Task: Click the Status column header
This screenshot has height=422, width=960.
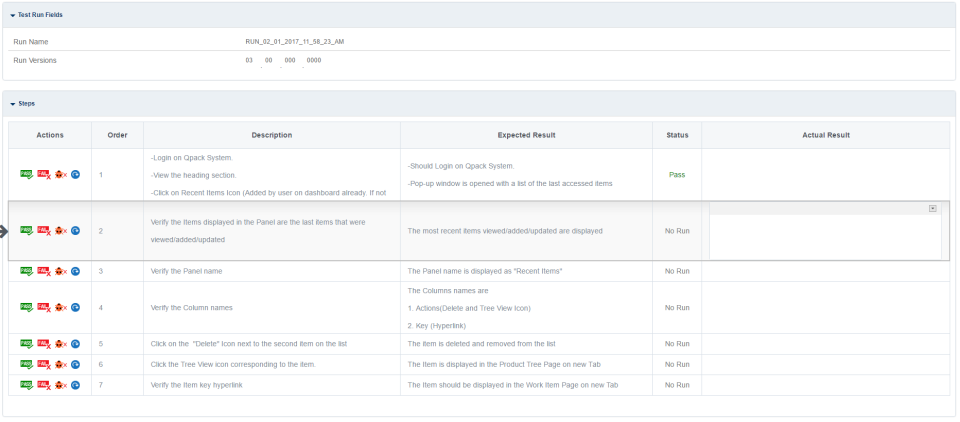Action: coord(677,135)
